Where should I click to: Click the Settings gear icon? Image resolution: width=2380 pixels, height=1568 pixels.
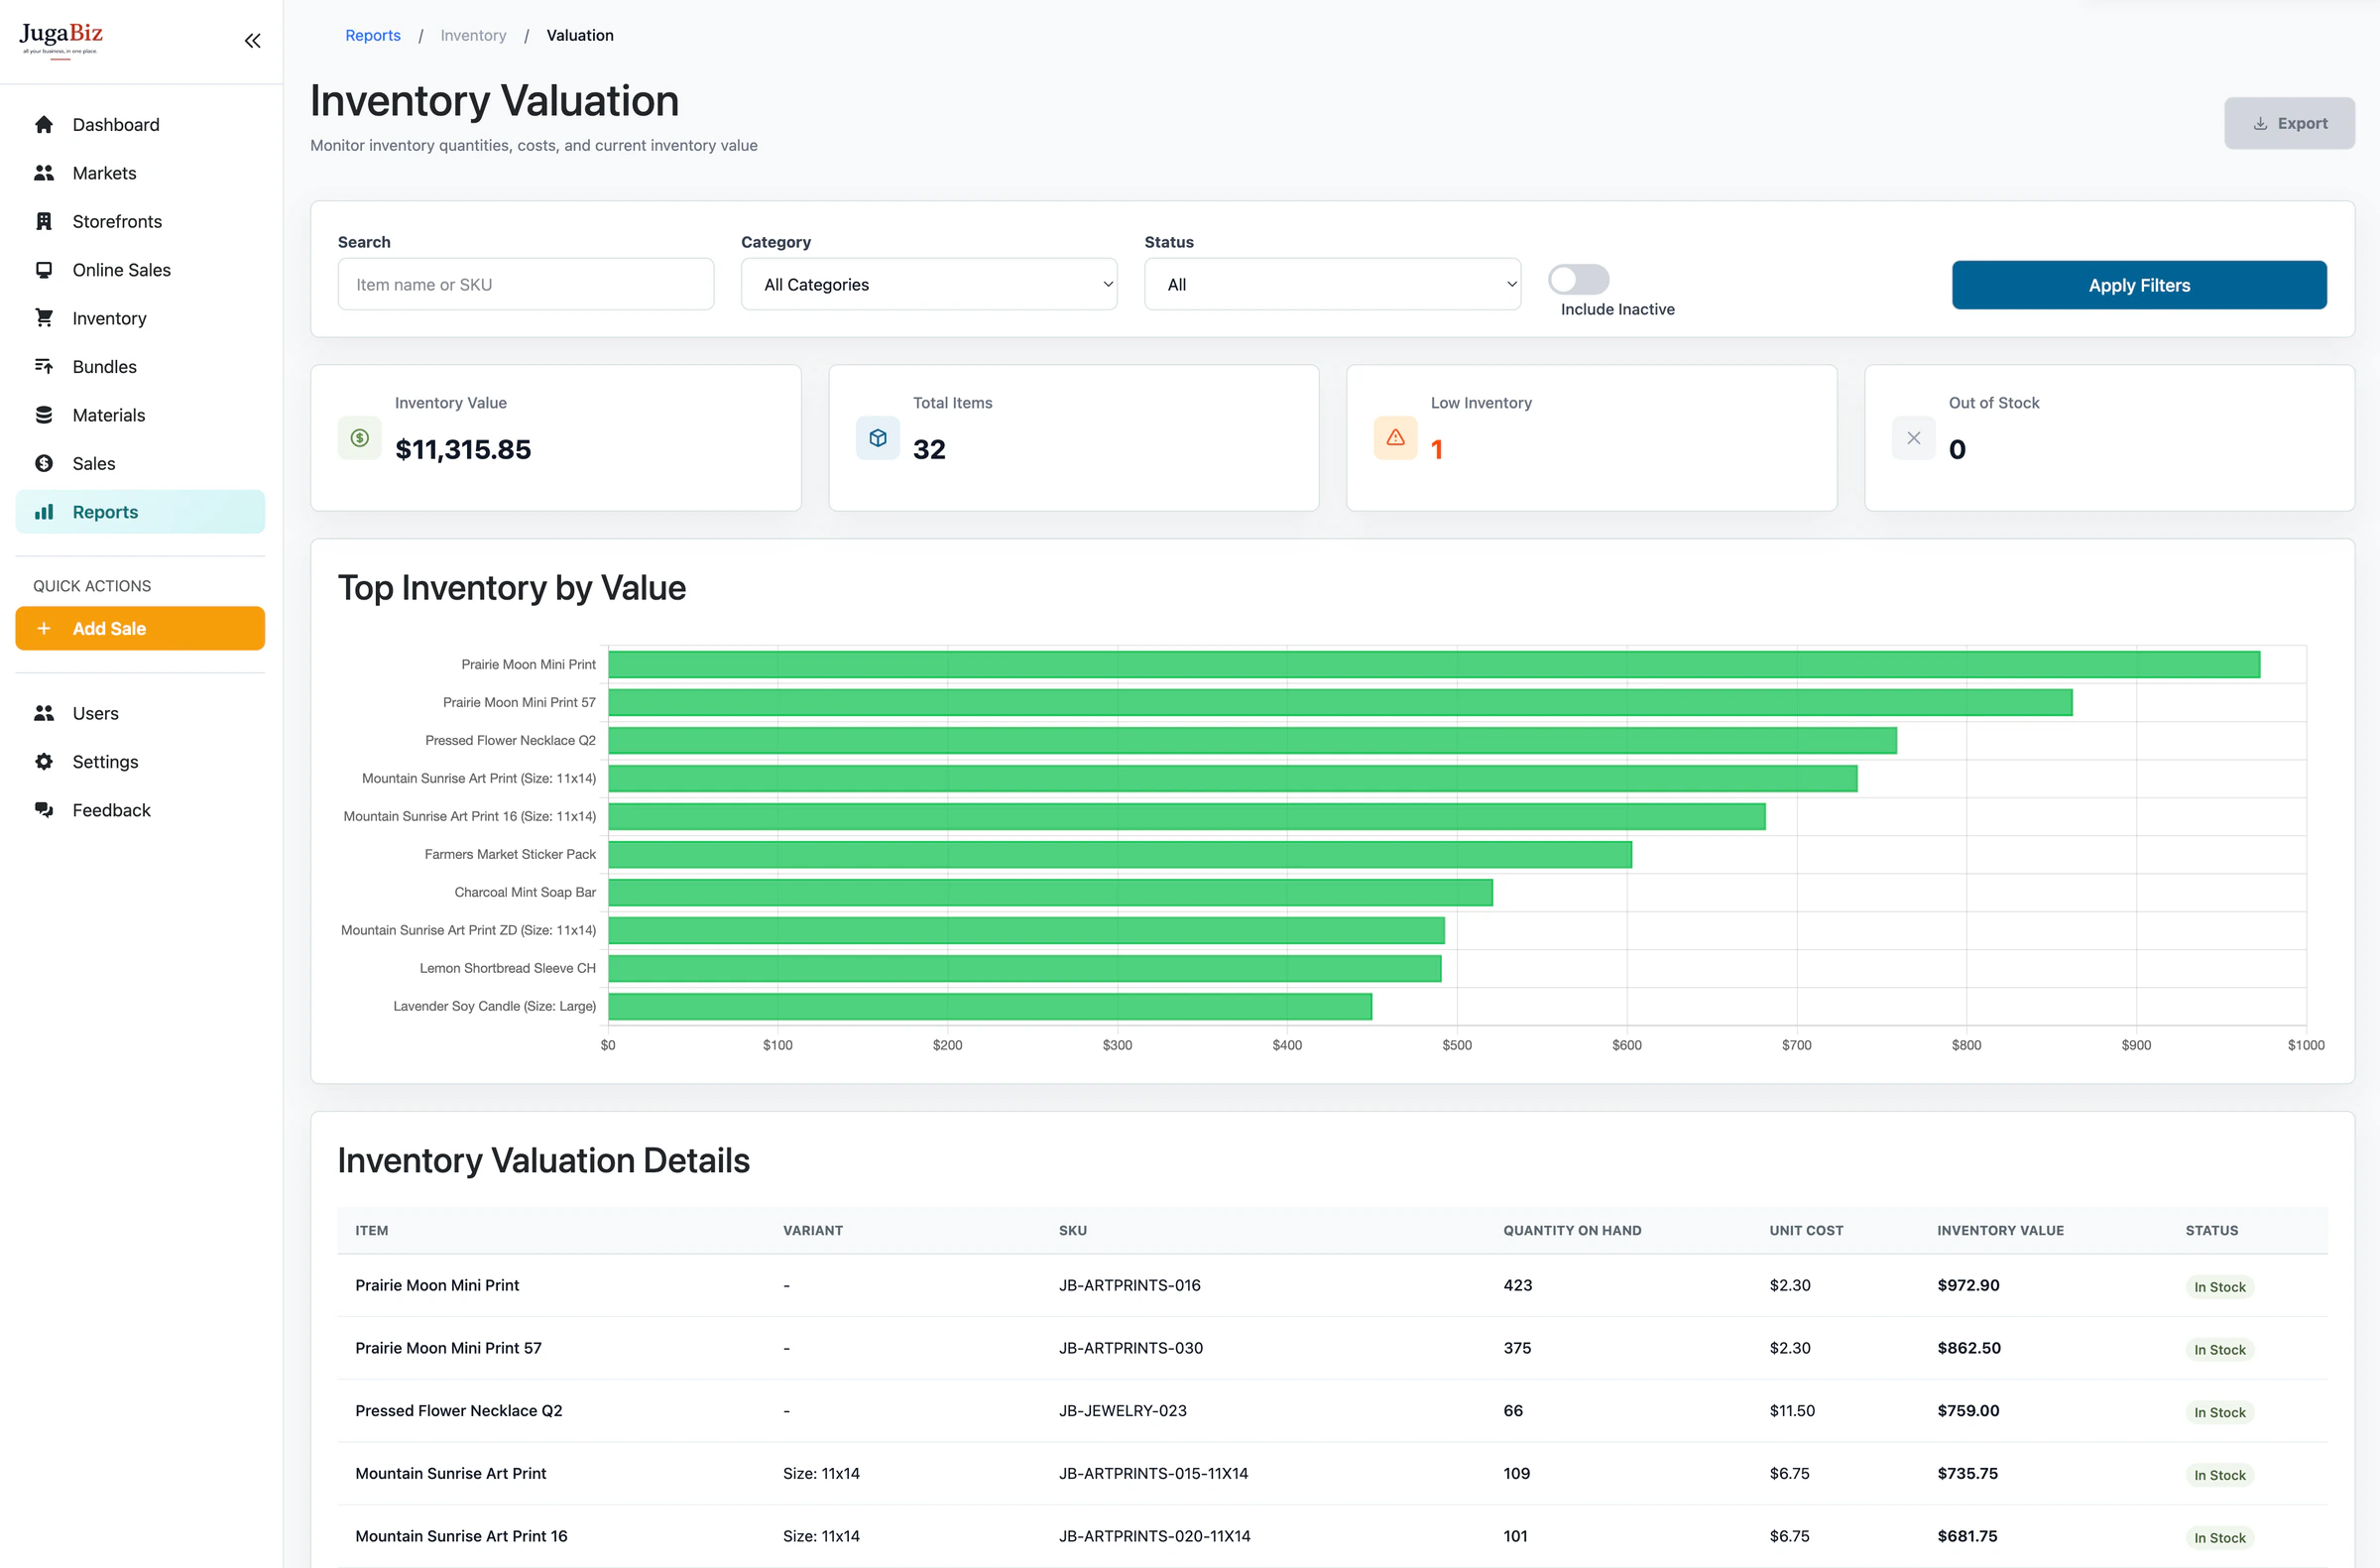44,762
